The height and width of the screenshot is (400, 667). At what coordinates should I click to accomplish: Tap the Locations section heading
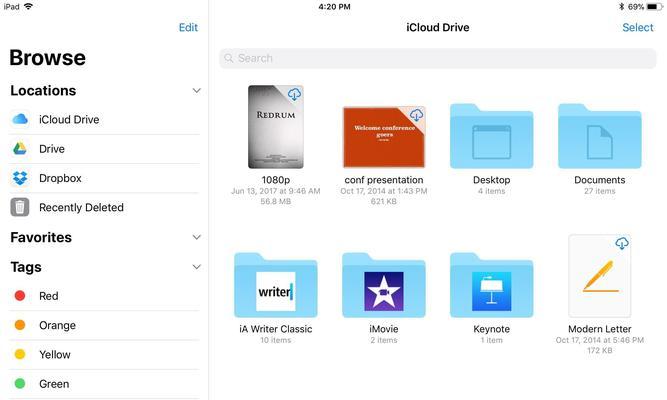[43, 91]
